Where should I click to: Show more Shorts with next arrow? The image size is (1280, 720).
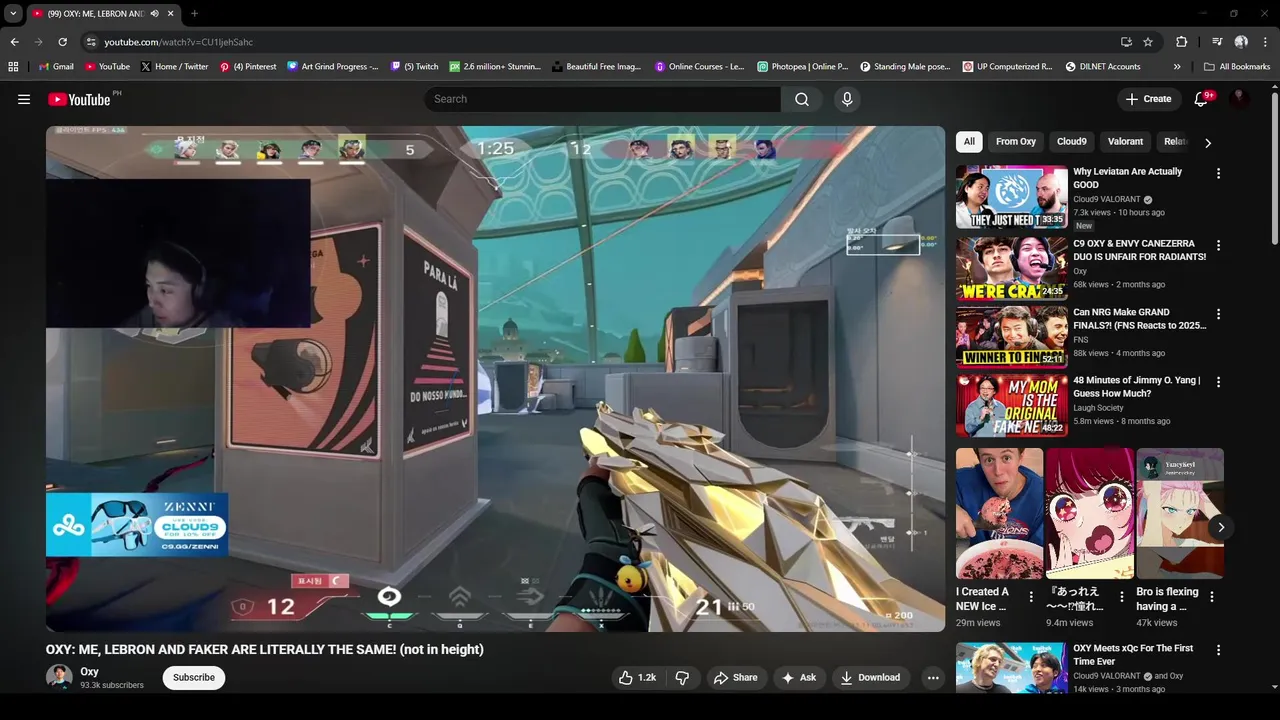tap(1221, 527)
